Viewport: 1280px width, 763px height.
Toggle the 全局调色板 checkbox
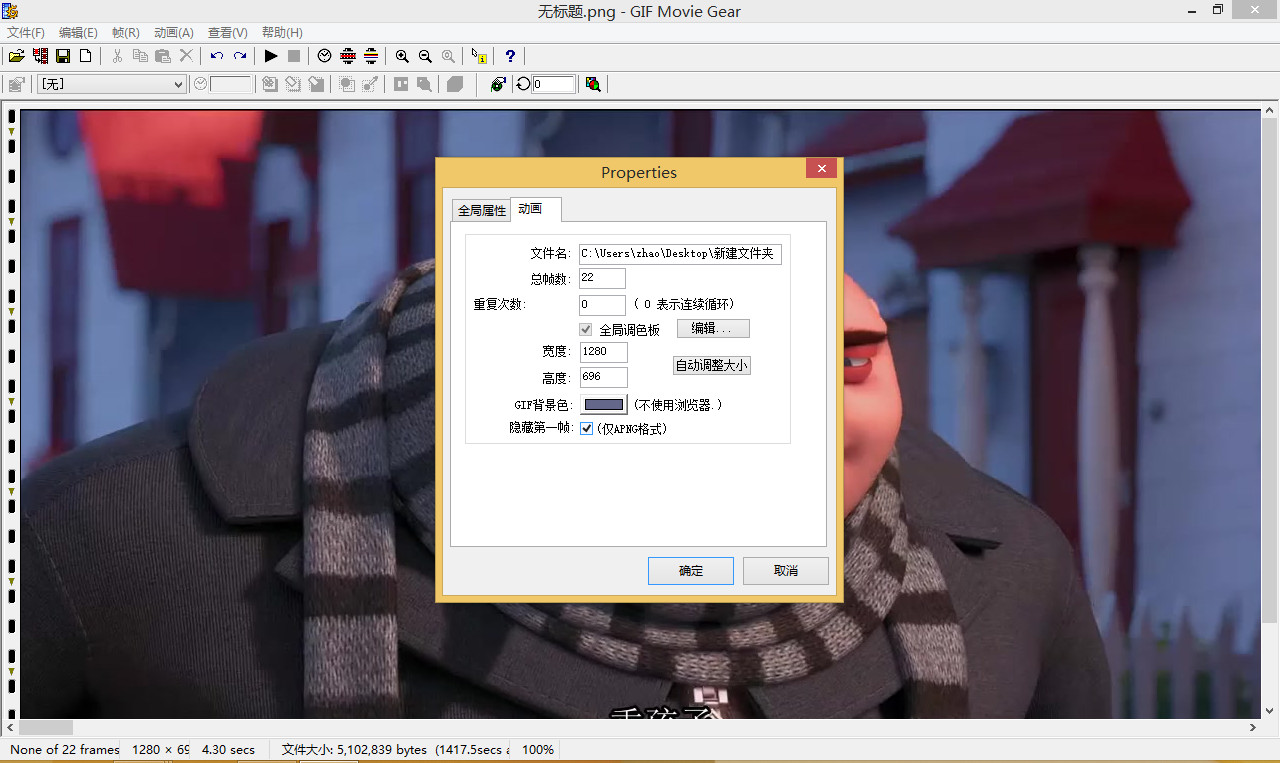click(587, 330)
